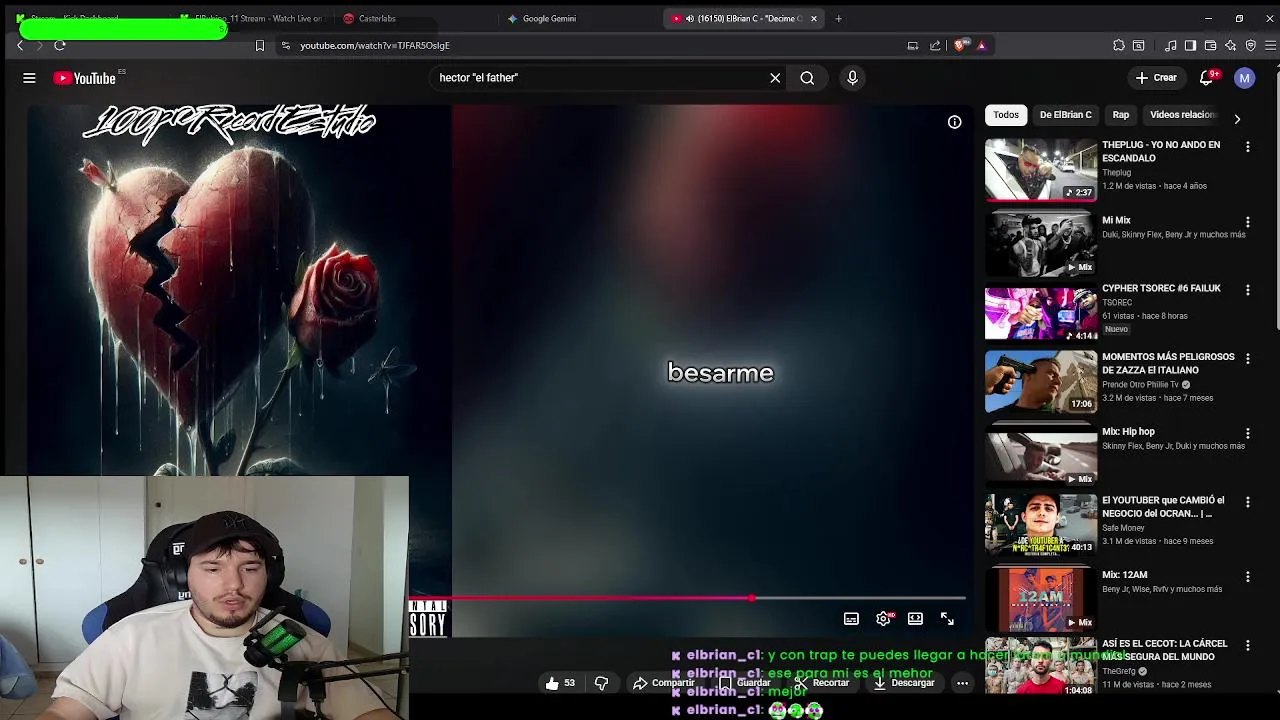The image size is (1280, 720).
Task: Open the CYPHER TSOREC #6 thumbnail
Action: coord(1041,313)
